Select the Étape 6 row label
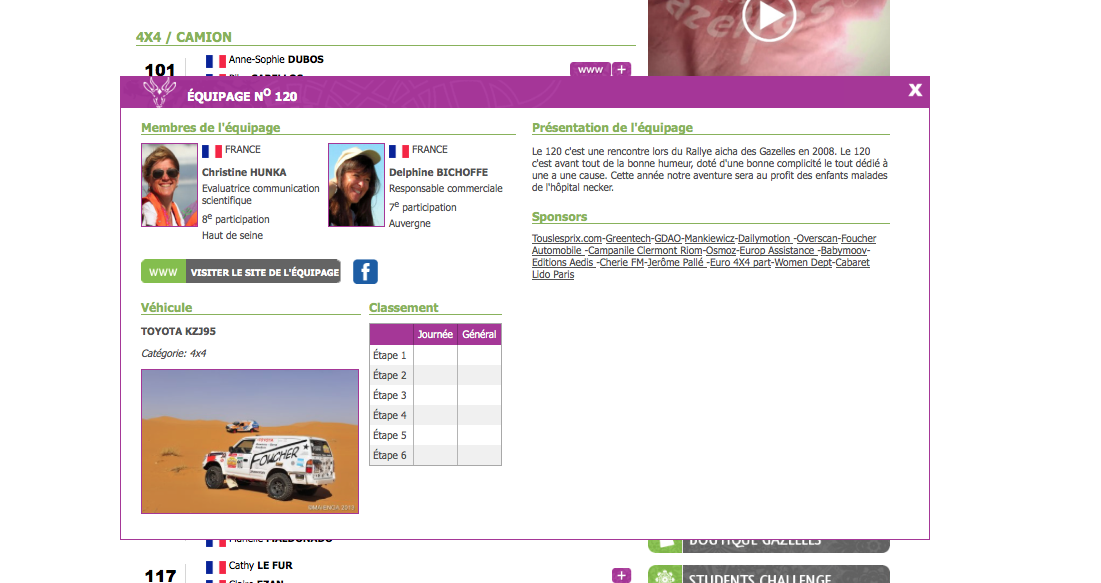The width and height of the screenshot is (1101, 583). pyautogui.click(x=390, y=455)
